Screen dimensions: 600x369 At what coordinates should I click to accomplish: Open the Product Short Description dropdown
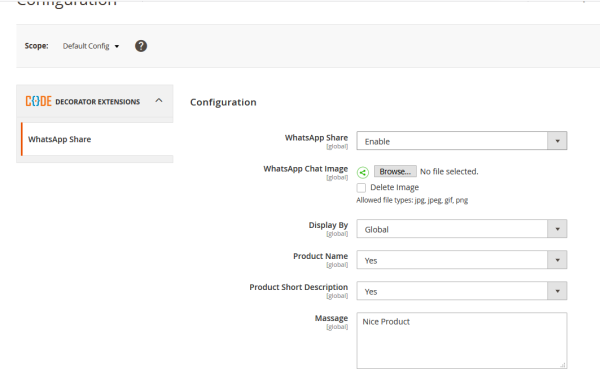pyautogui.click(x=461, y=291)
